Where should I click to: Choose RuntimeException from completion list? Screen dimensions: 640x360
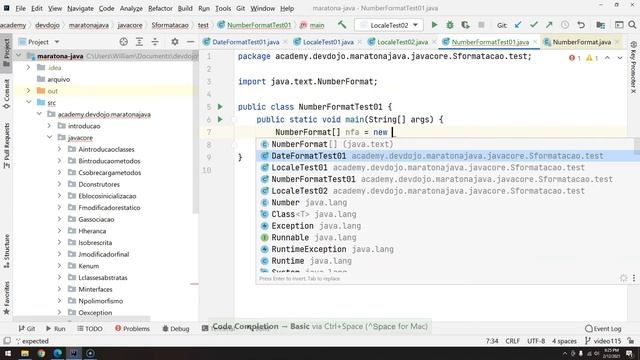pos(445,249)
